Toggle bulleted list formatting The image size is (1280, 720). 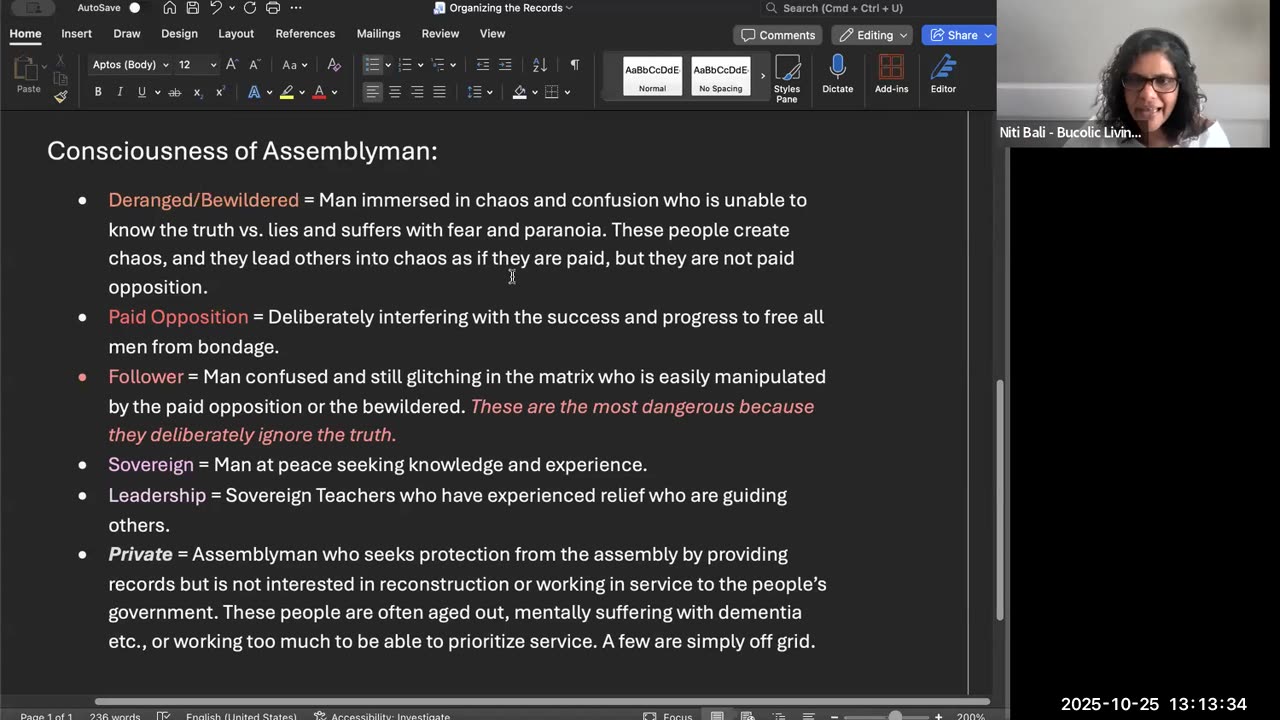[x=372, y=65]
